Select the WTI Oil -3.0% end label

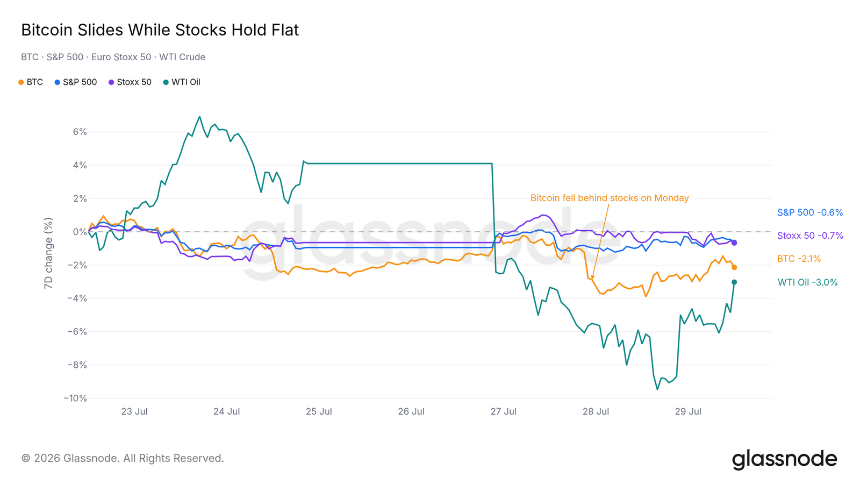pos(807,283)
